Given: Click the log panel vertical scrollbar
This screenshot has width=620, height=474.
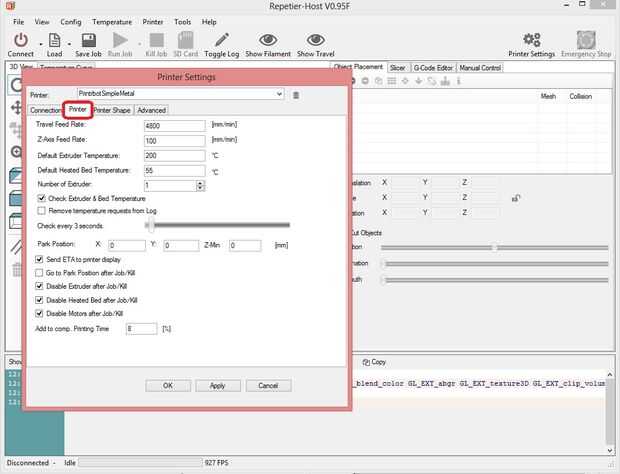Looking at the screenshot, I should tap(609, 412).
